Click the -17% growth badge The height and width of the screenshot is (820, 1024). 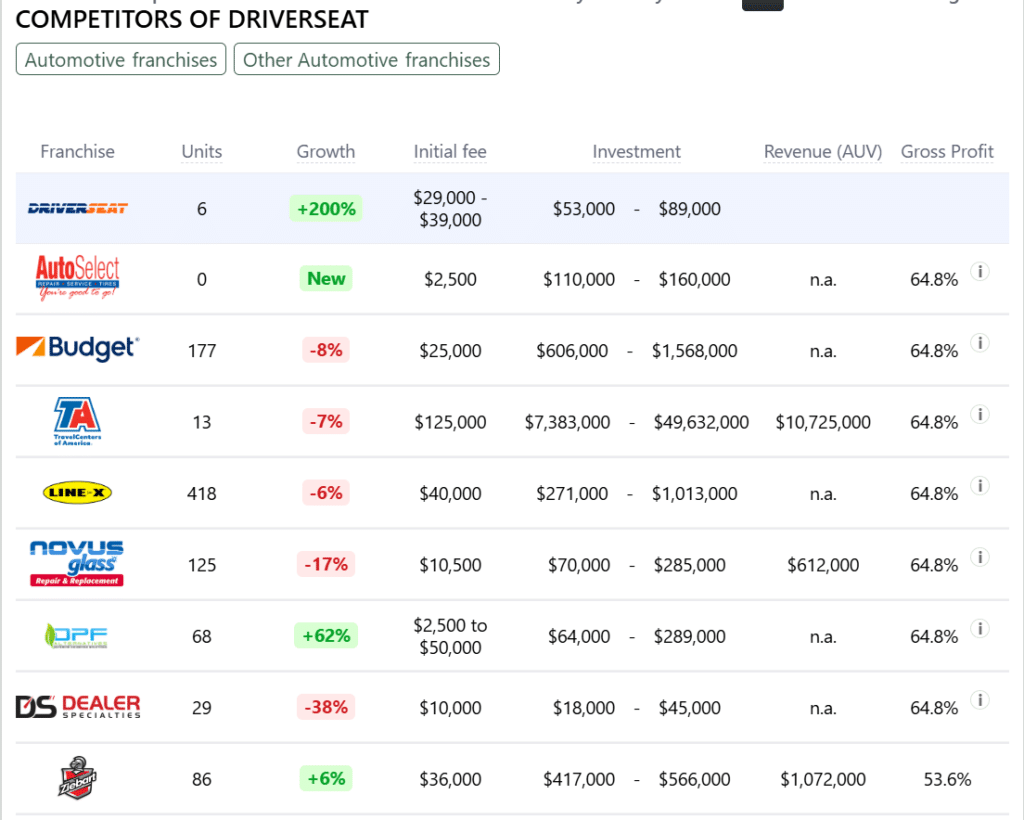[x=326, y=564]
